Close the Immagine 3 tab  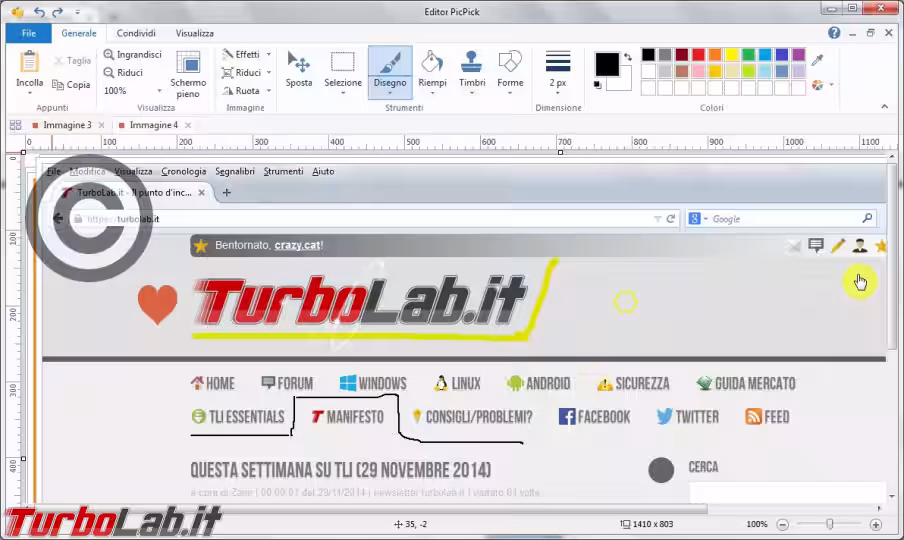pyautogui.click(x=101, y=125)
